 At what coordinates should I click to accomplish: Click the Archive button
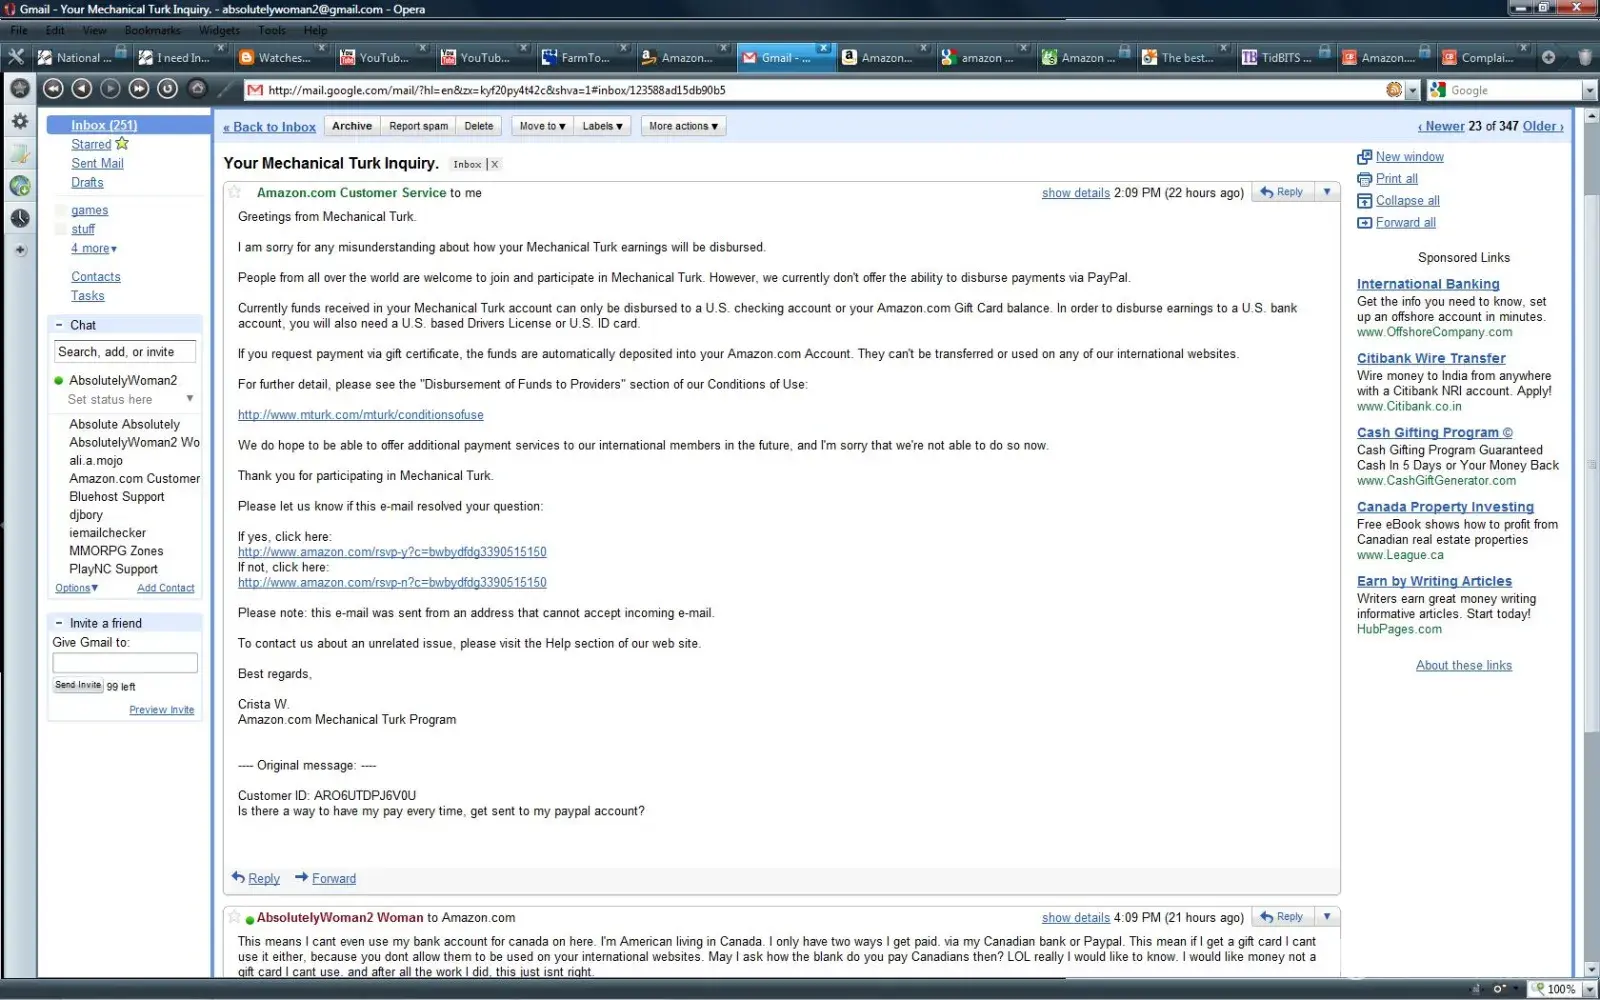pyautogui.click(x=352, y=126)
